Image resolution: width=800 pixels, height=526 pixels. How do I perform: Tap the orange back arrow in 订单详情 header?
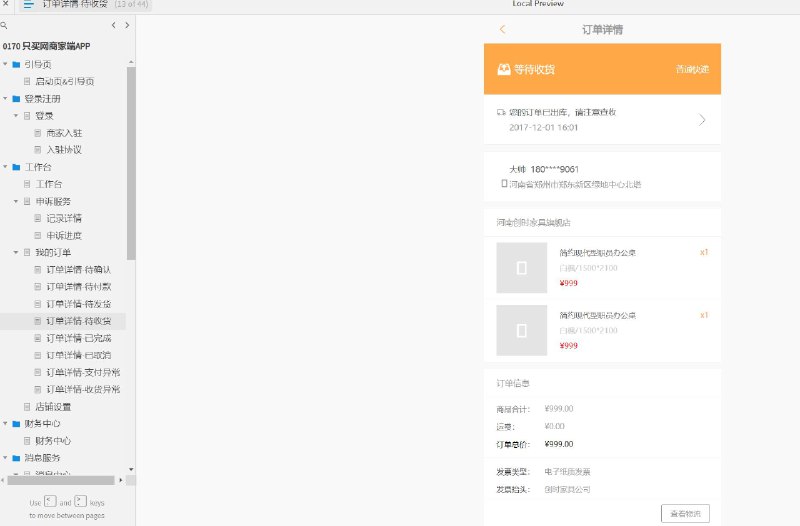tap(503, 29)
